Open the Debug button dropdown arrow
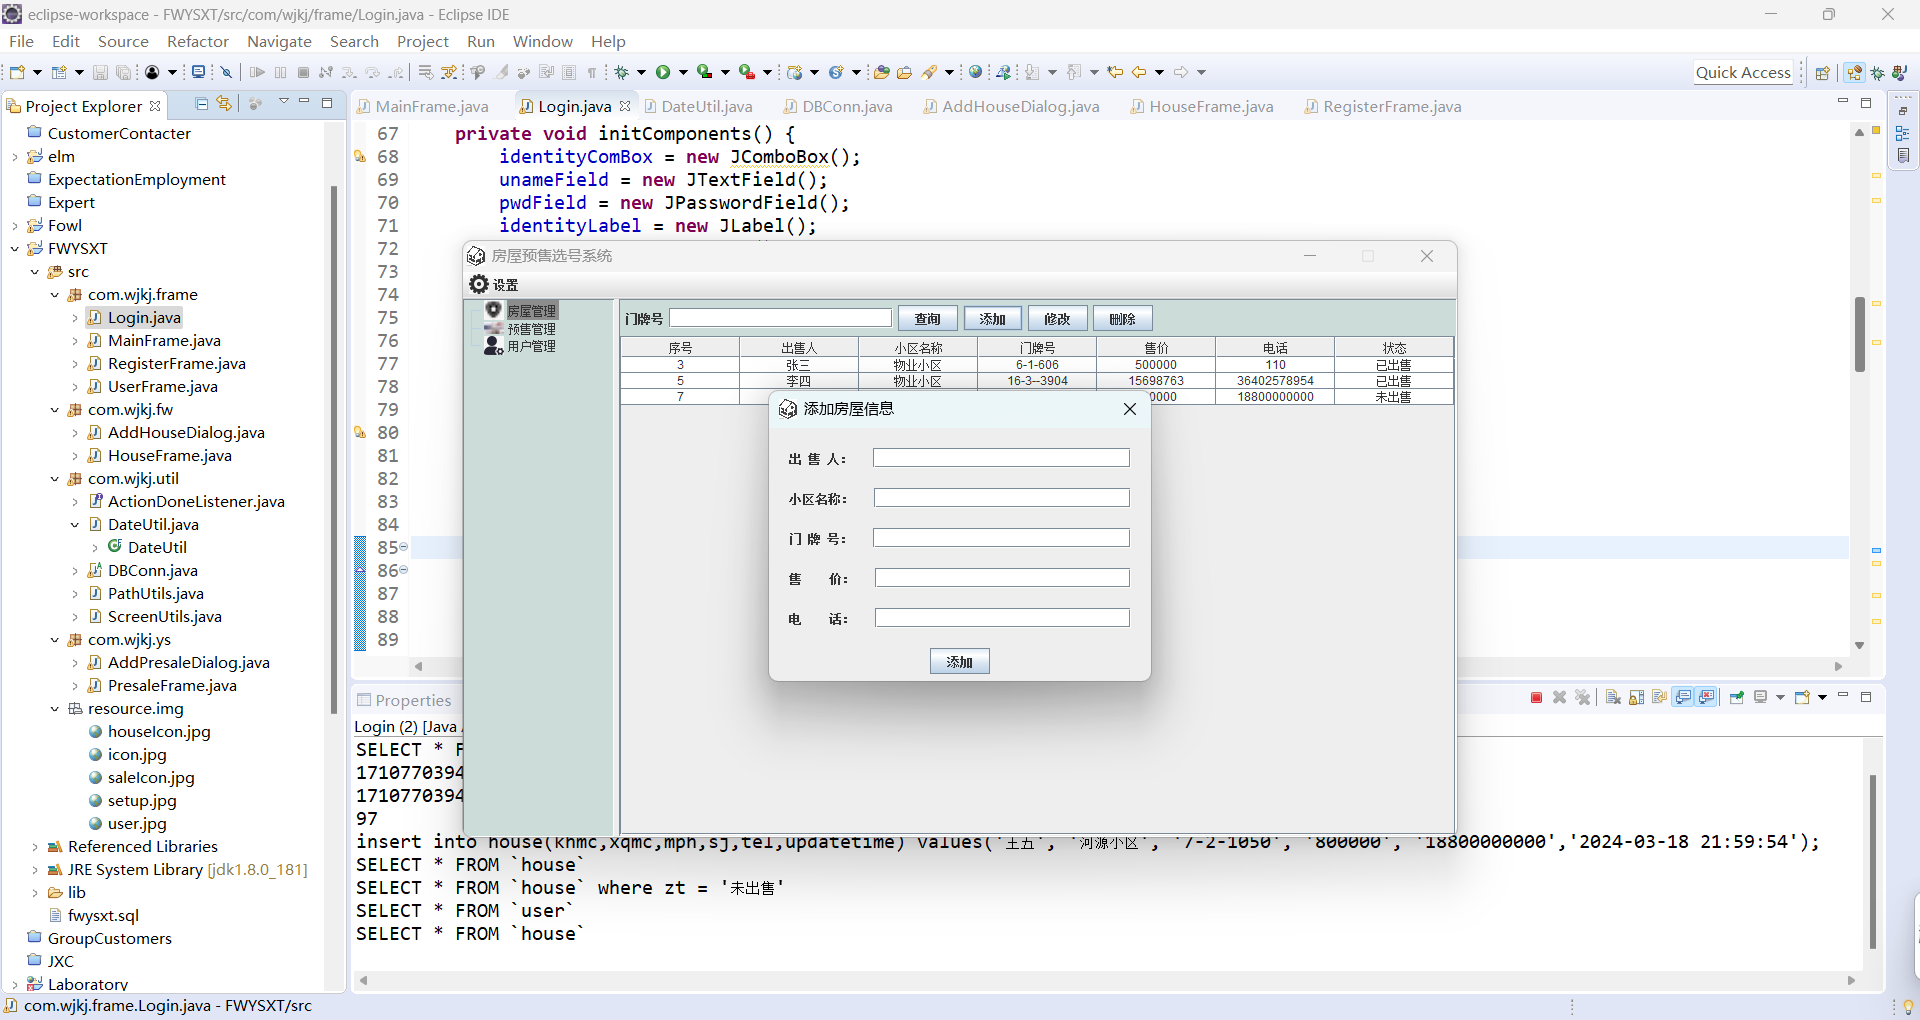 642,72
